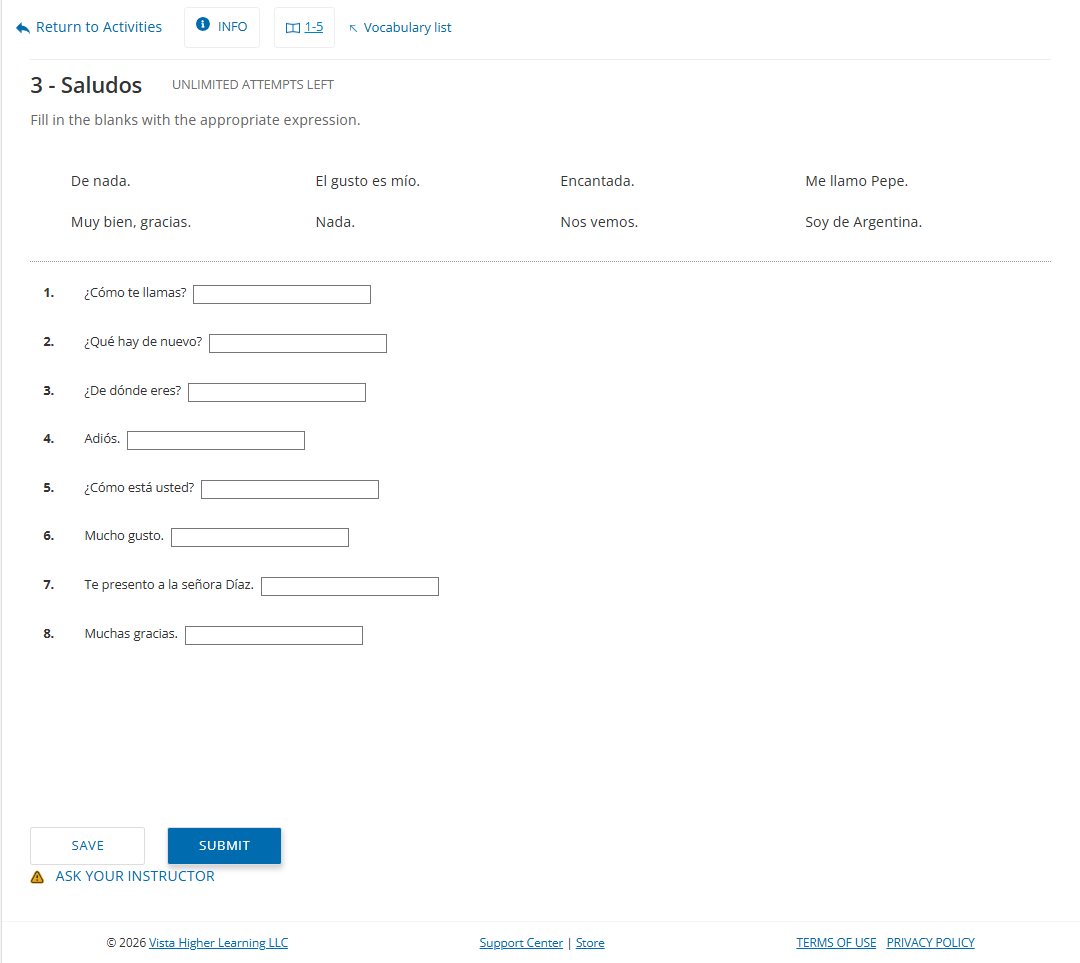Click the SUBMIT button
Viewport: 1080px width, 963px height.
pos(225,845)
